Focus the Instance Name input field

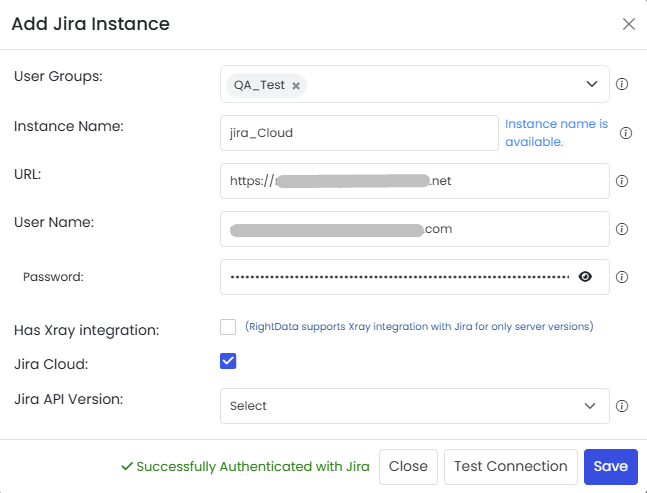click(x=359, y=133)
